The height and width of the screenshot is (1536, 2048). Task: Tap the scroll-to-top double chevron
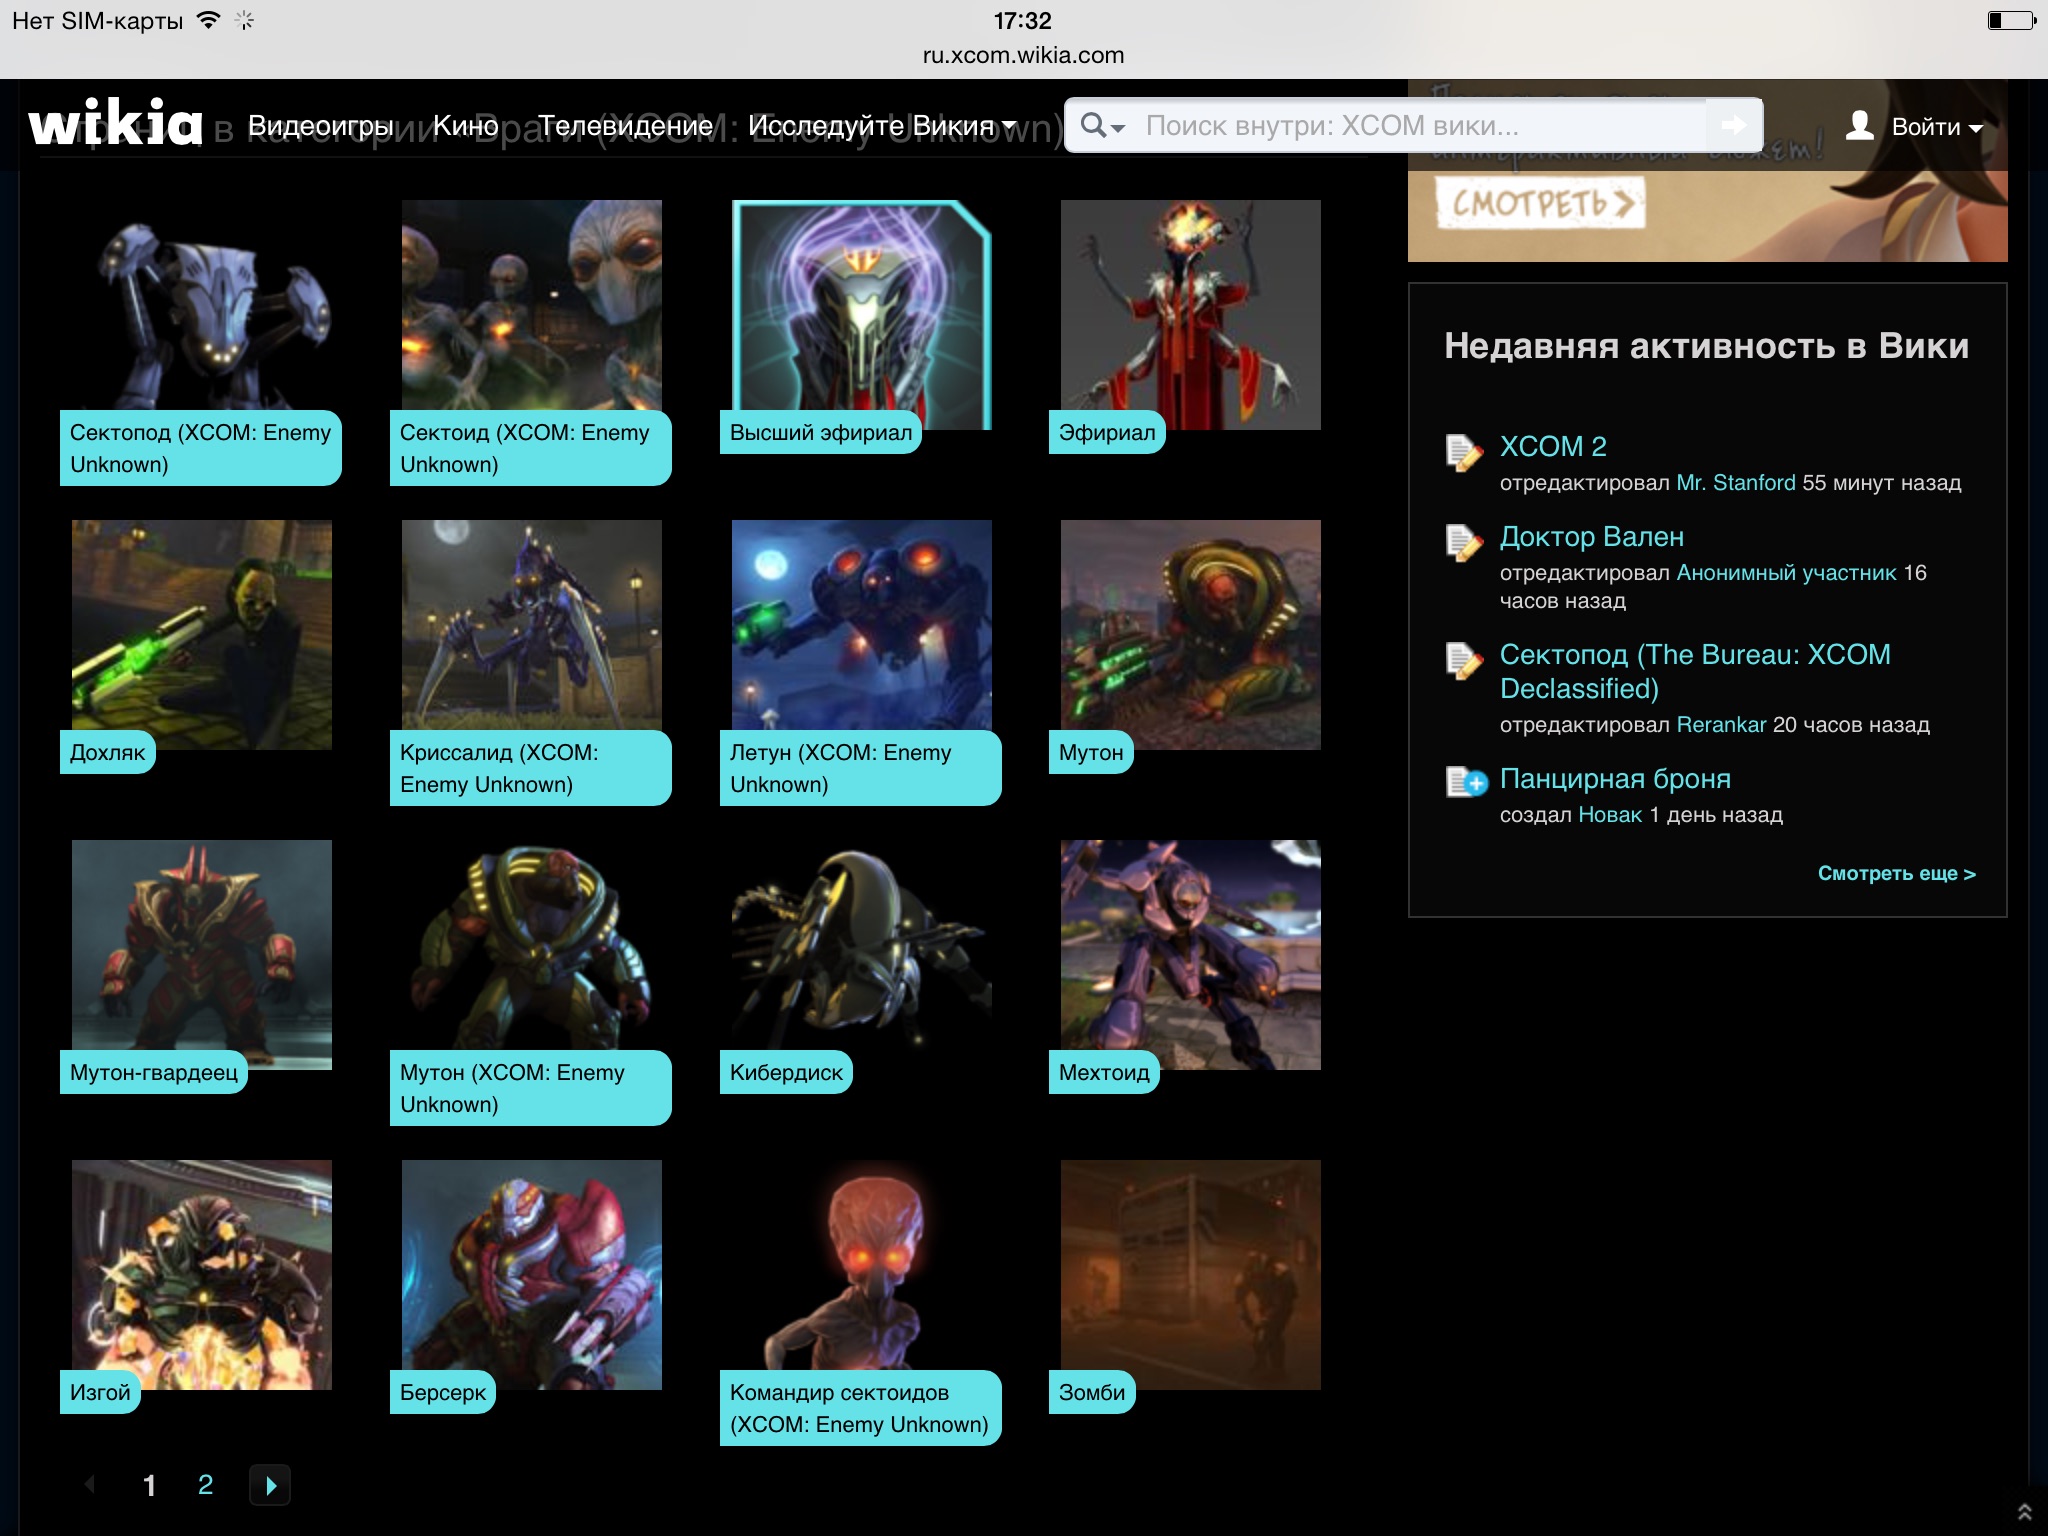(2024, 1512)
